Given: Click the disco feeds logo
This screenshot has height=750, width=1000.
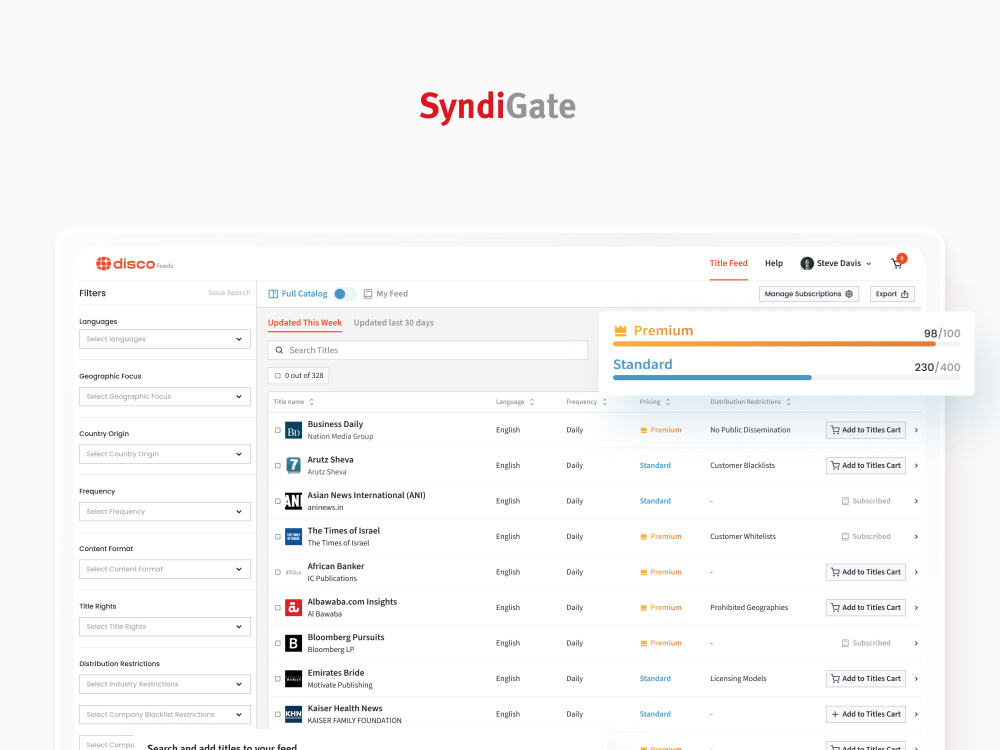Looking at the screenshot, I should (x=135, y=263).
